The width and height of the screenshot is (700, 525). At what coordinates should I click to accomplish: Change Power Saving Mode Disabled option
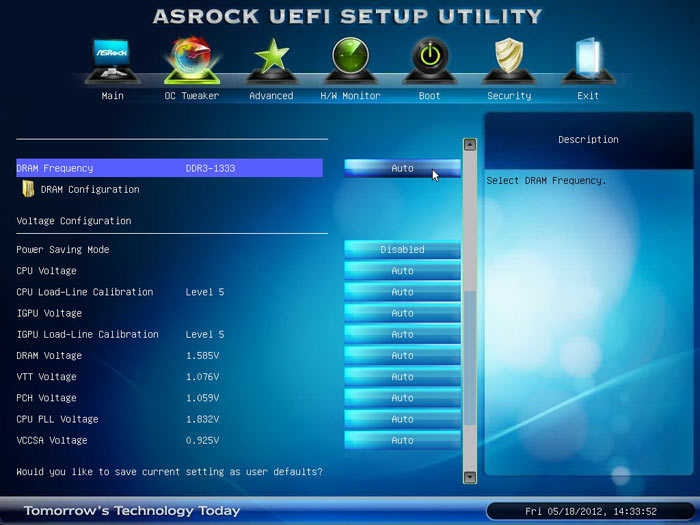point(402,250)
